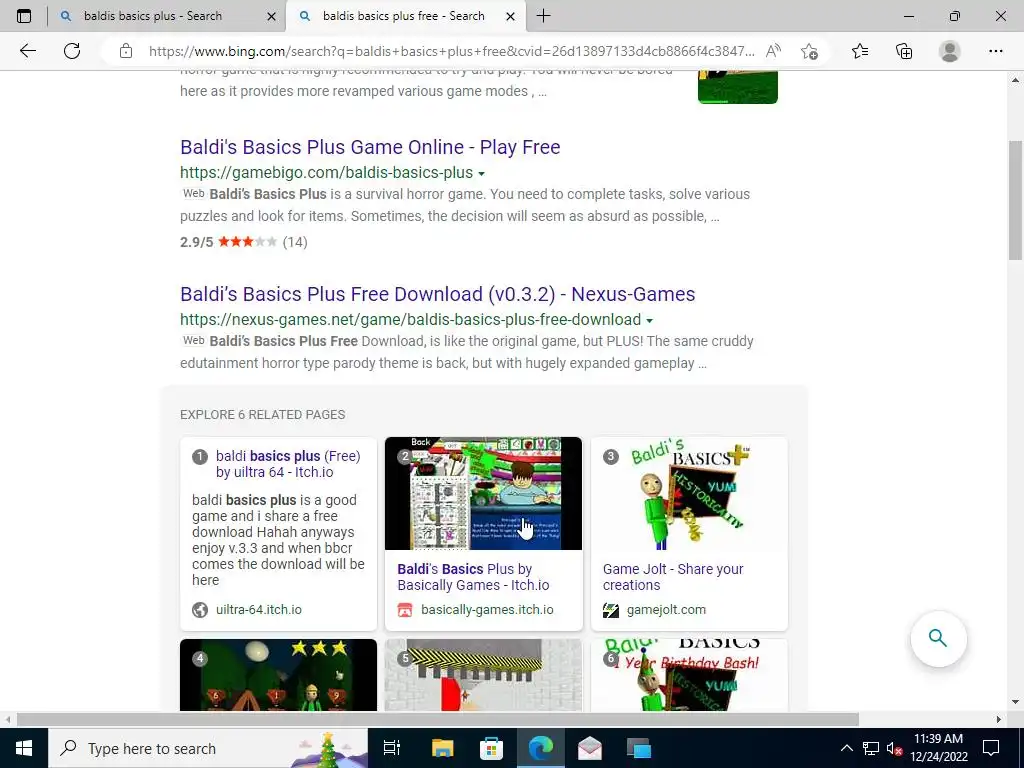The height and width of the screenshot is (768, 1024).
Task: Expand the gamebigo.com result dropdown arrow
Action: 481,174
